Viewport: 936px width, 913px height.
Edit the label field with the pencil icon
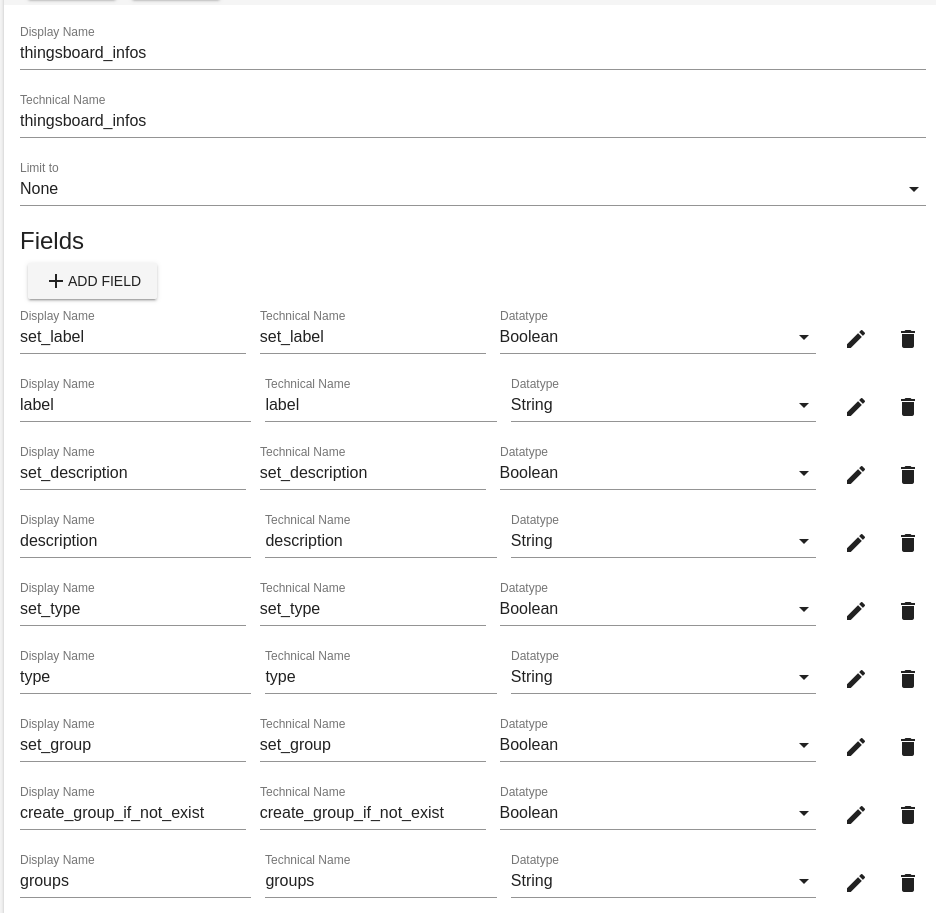(x=856, y=407)
